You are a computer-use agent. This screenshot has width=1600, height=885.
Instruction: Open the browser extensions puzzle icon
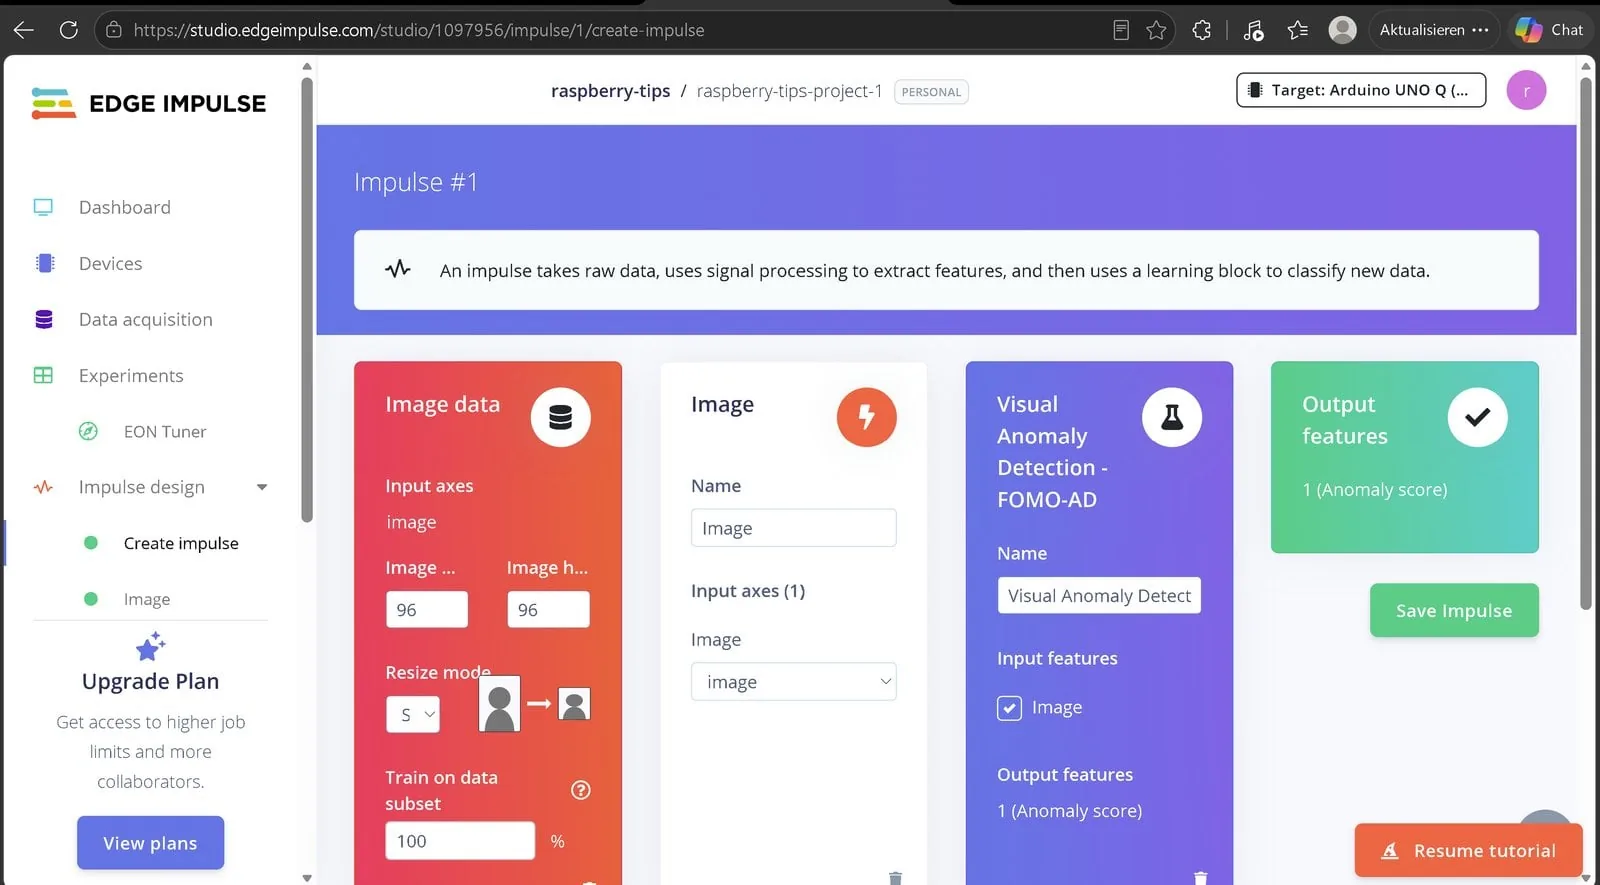pos(1202,30)
